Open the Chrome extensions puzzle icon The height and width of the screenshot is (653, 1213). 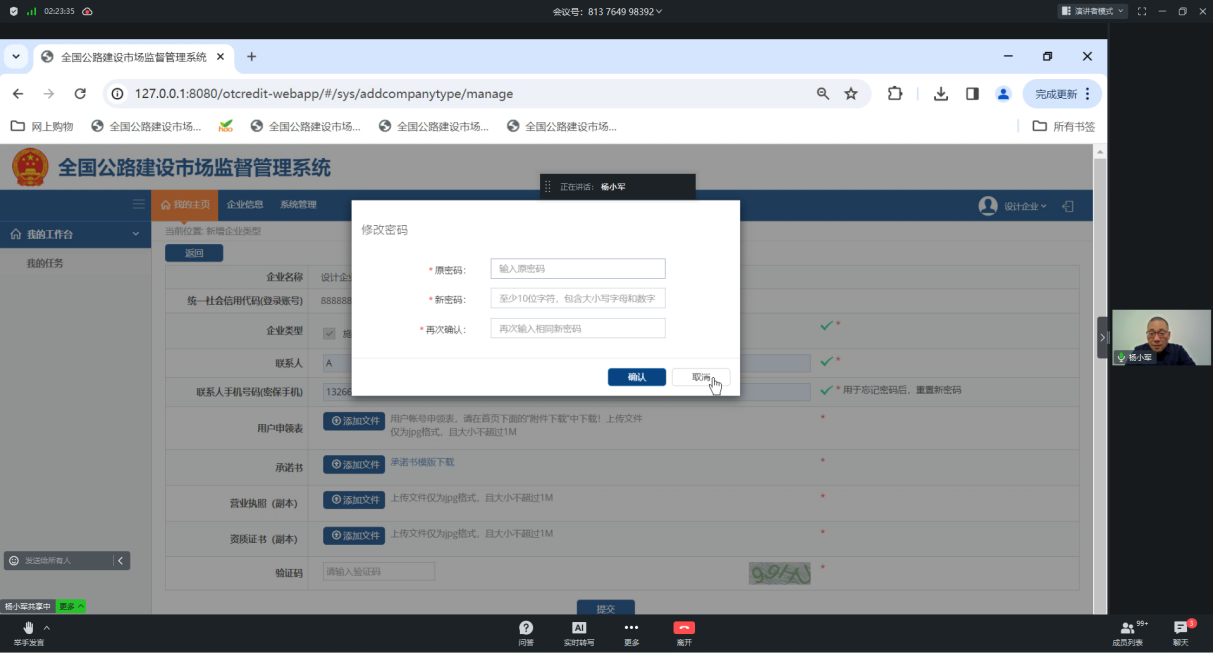[x=895, y=94]
